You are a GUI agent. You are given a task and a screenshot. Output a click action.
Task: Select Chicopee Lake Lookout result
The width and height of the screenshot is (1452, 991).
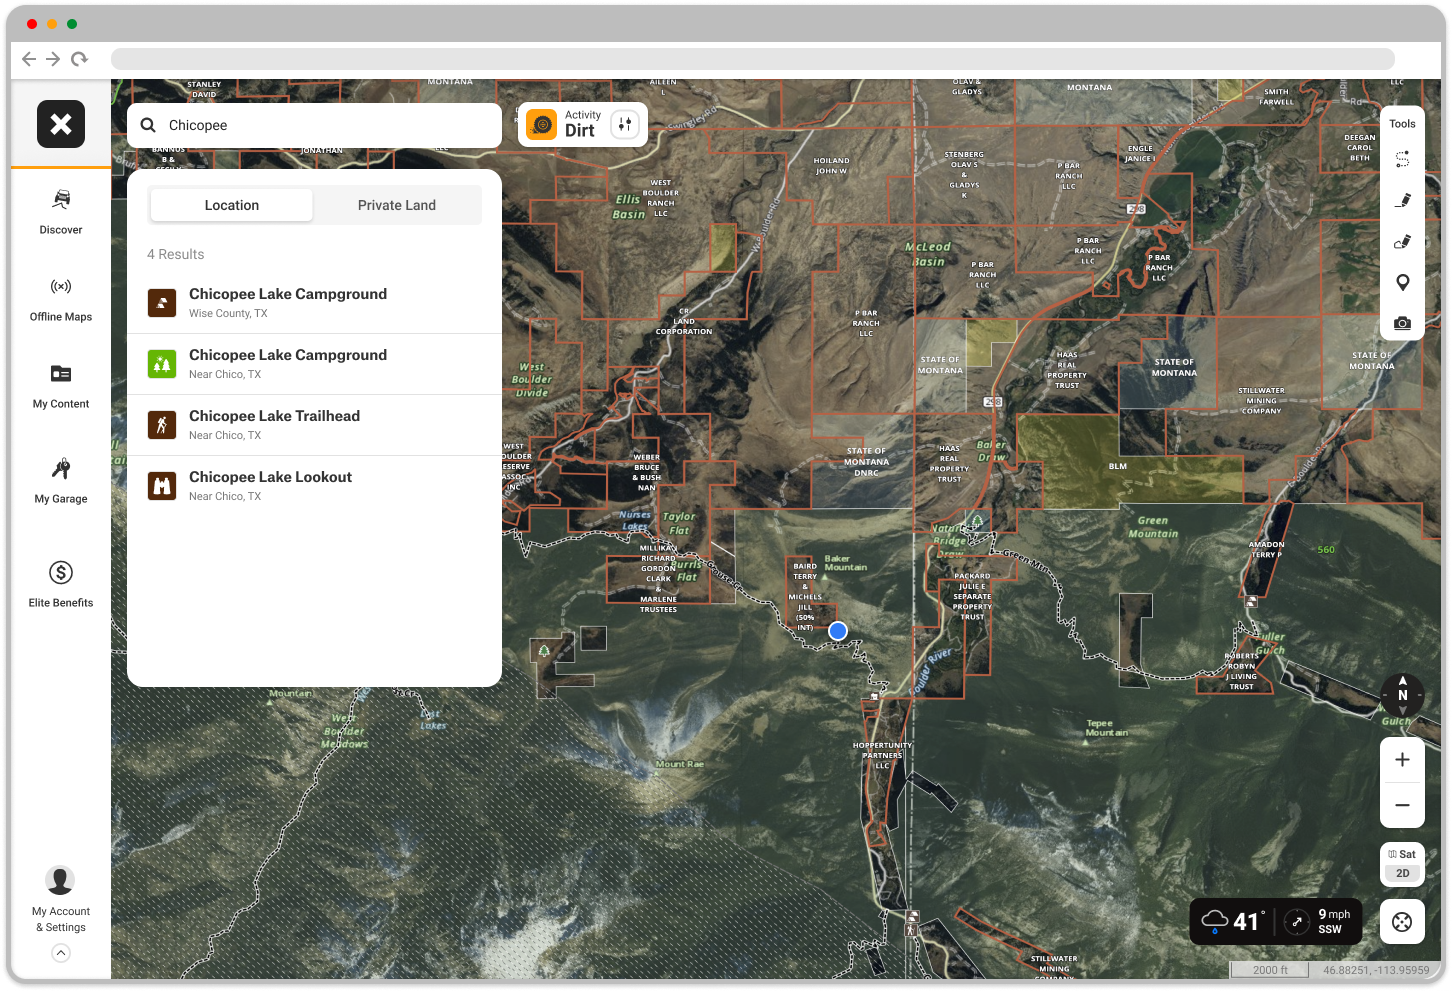314,486
